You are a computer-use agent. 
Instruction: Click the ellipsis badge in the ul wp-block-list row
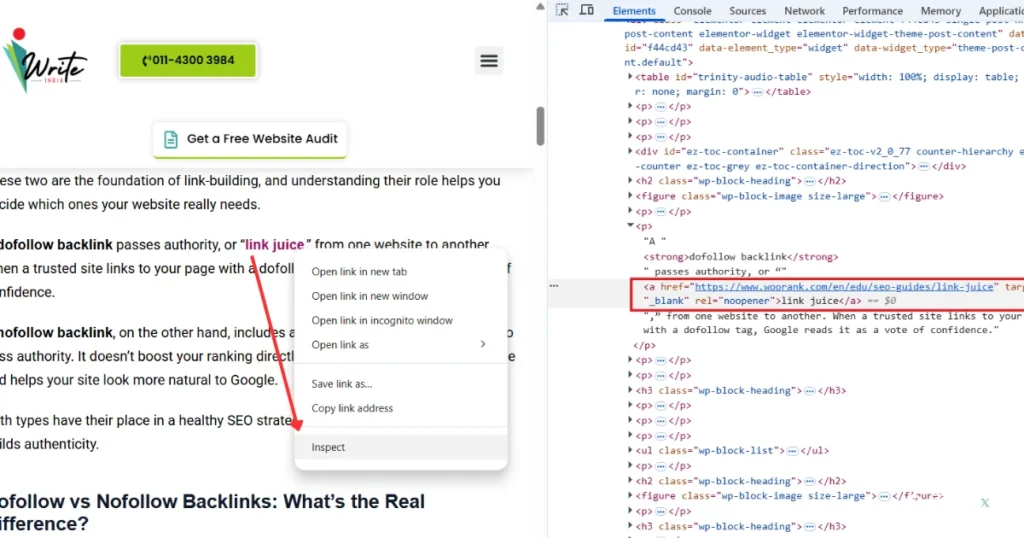click(x=792, y=451)
